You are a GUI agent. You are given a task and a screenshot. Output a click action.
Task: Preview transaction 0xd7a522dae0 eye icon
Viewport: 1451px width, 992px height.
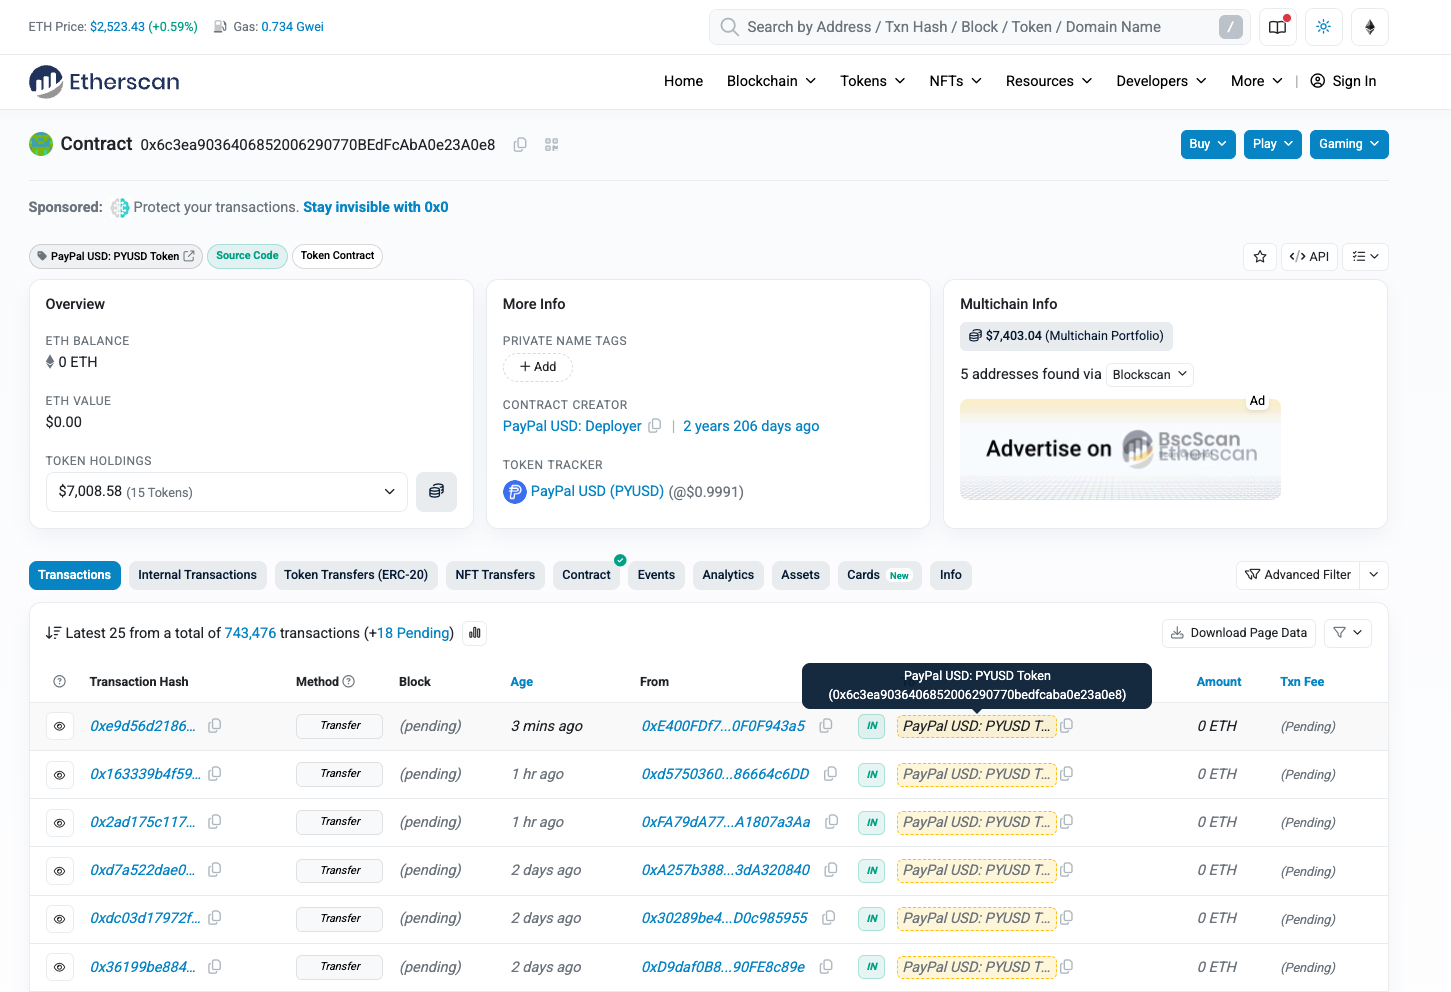click(x=60, y=871)
